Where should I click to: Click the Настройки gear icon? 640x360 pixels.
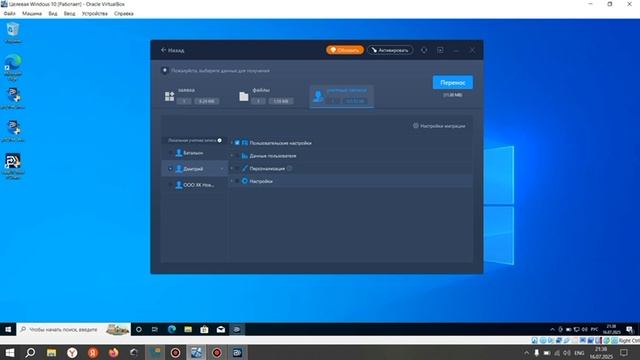click(244, 181)
